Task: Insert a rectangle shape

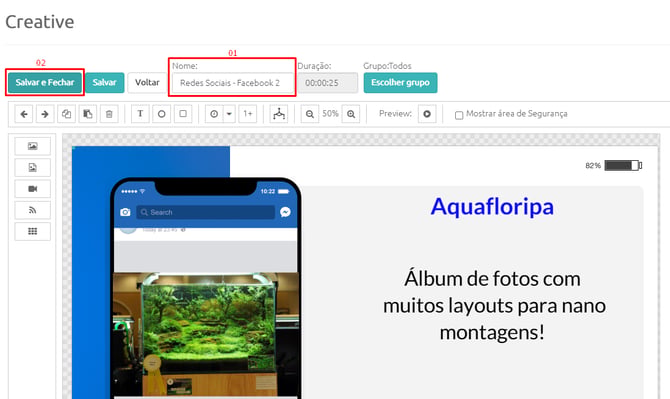Action: click(x=183, y=114)
